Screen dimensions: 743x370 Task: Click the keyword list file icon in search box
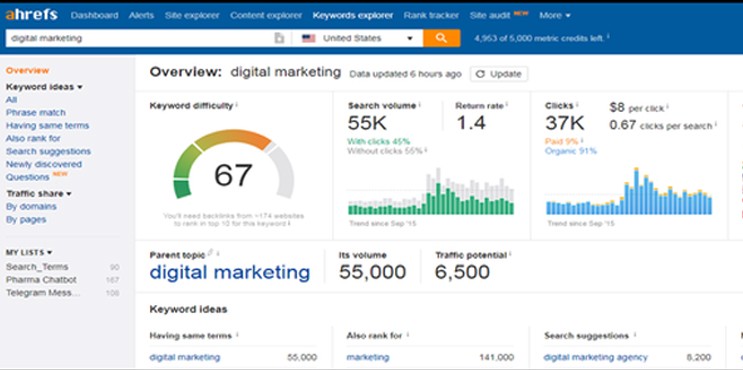click(x=279, y=38)
